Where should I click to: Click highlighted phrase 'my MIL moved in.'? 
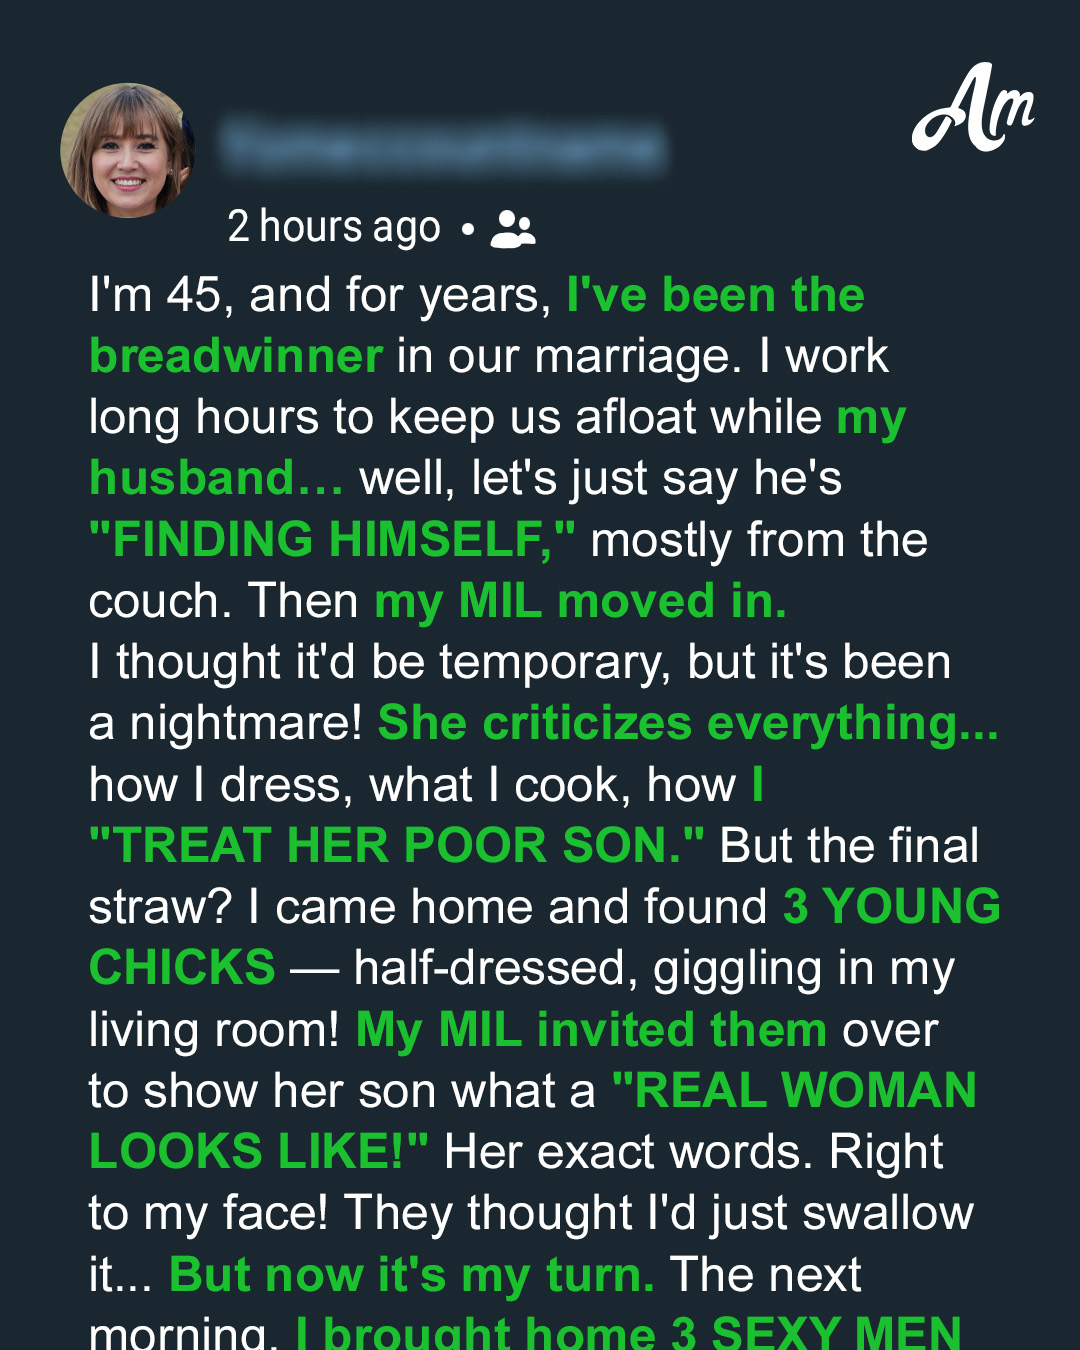[x=580, y=602]
